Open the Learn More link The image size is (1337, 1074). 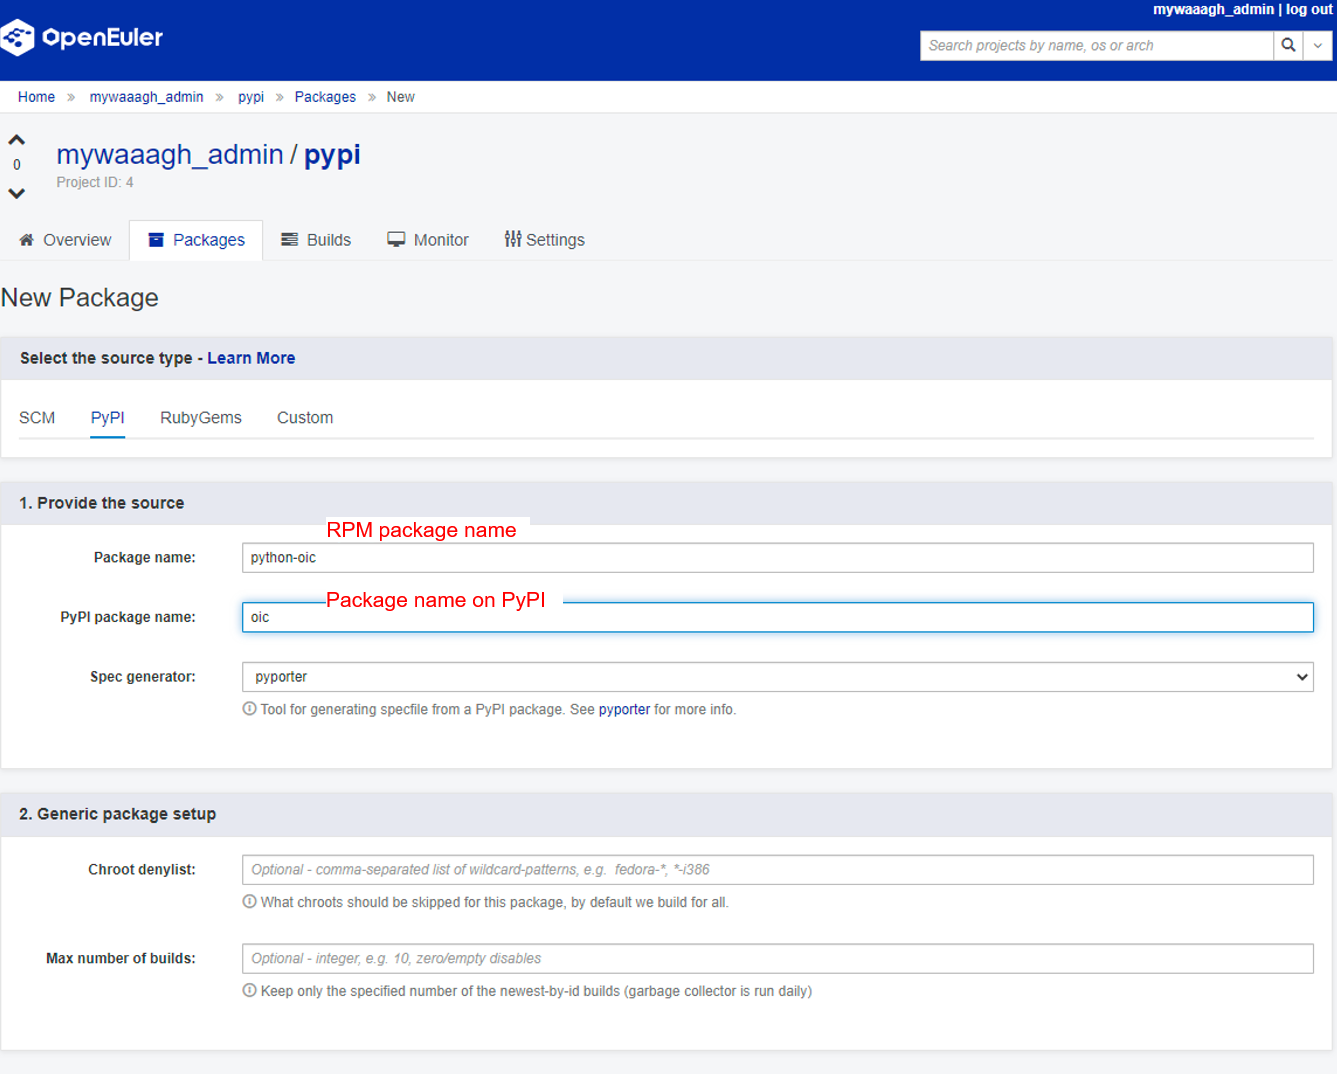[x=251, y=358]
